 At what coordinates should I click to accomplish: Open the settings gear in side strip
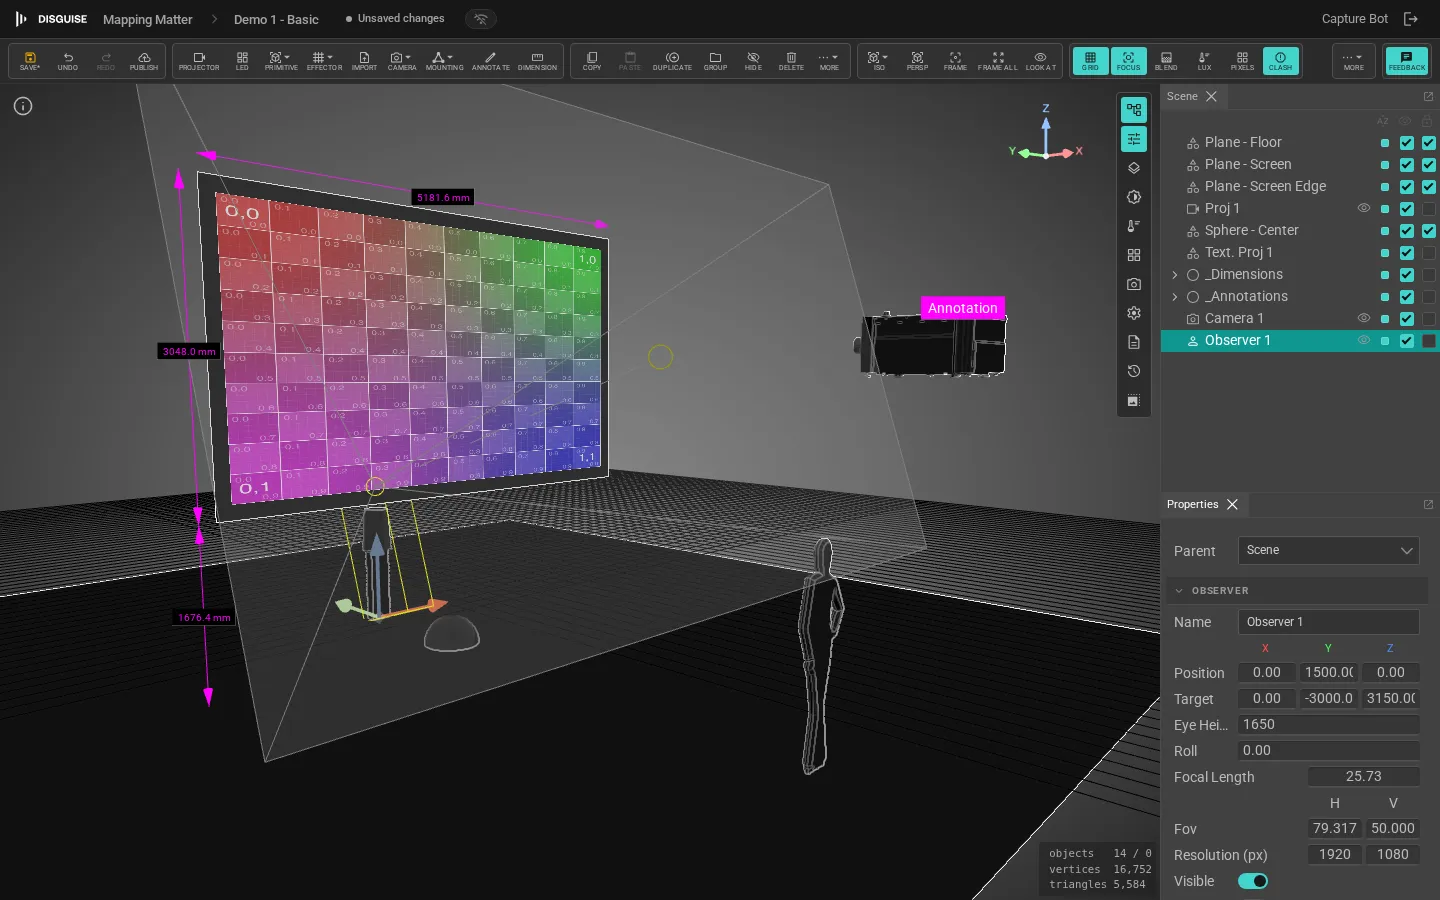coord(1134,313)
